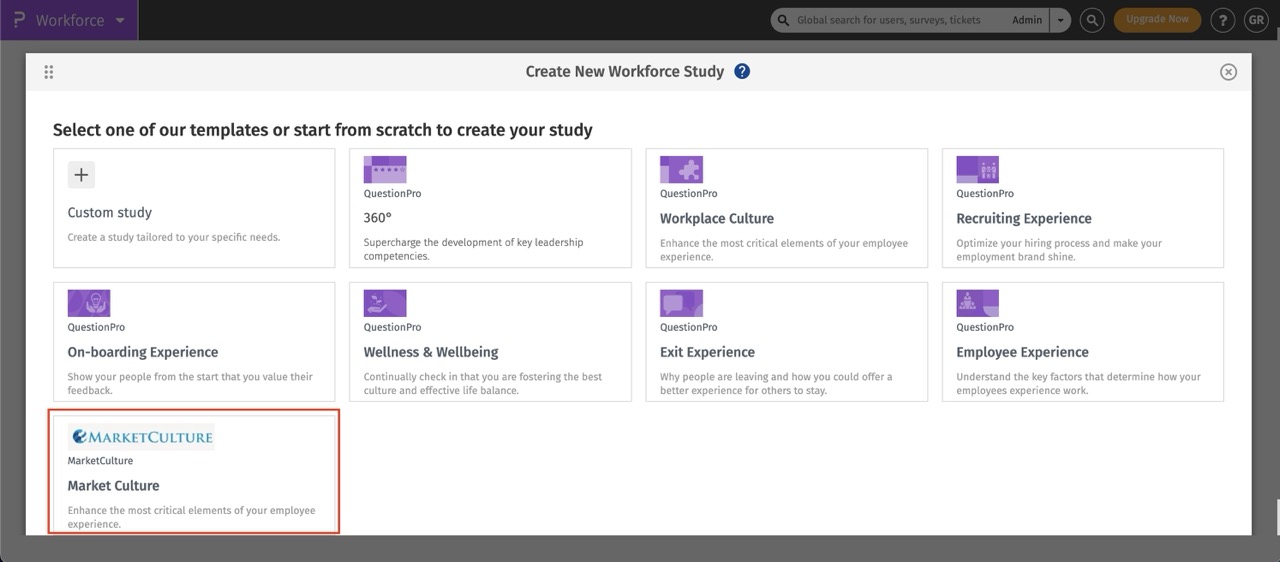Choose the Market Culture template card

(x=194, y=470)
